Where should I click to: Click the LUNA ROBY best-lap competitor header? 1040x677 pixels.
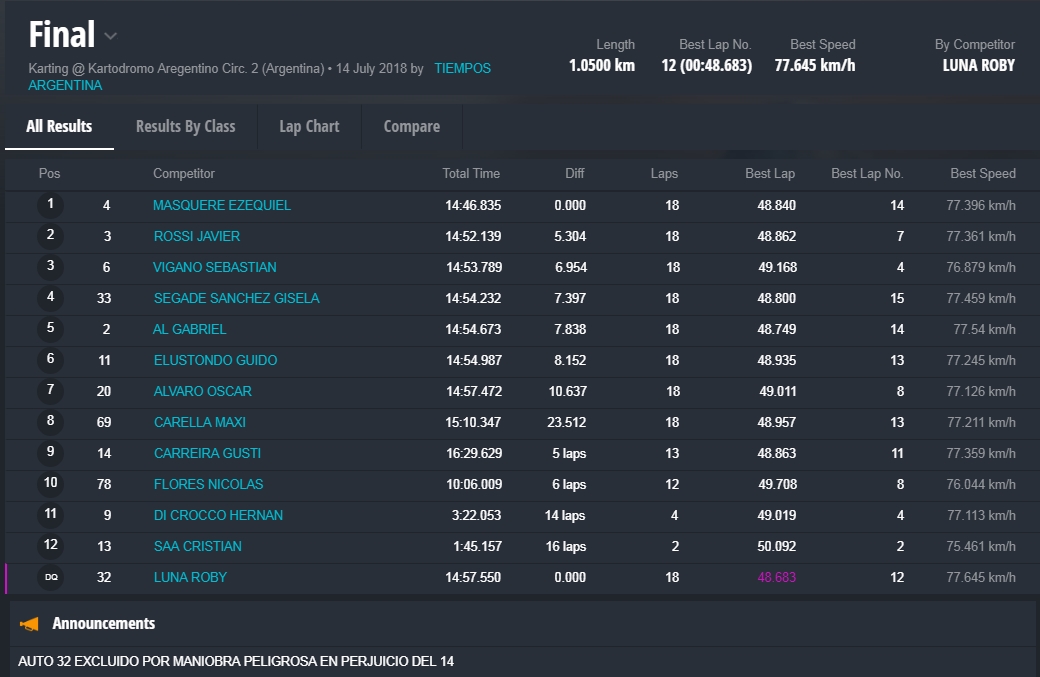click(x=978, y=66)
